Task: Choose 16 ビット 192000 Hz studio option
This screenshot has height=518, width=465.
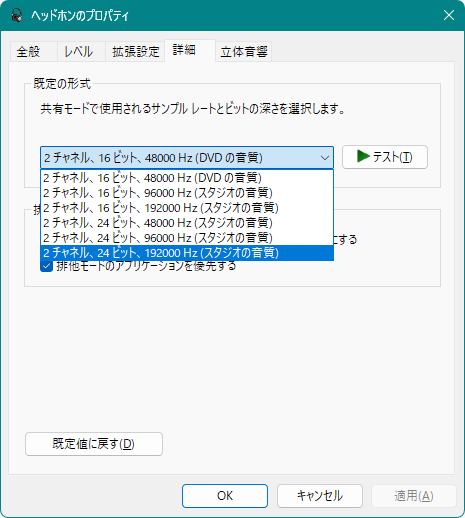Action: tap(187, 208)
